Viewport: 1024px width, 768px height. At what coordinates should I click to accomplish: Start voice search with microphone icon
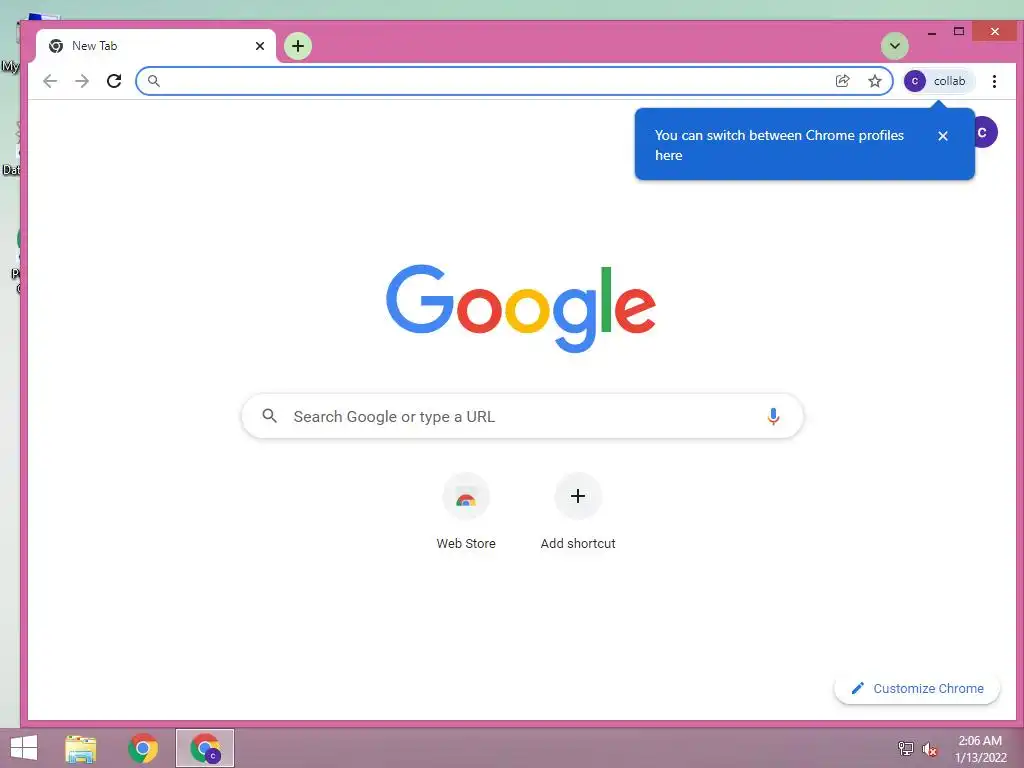(x=773, y=416)
